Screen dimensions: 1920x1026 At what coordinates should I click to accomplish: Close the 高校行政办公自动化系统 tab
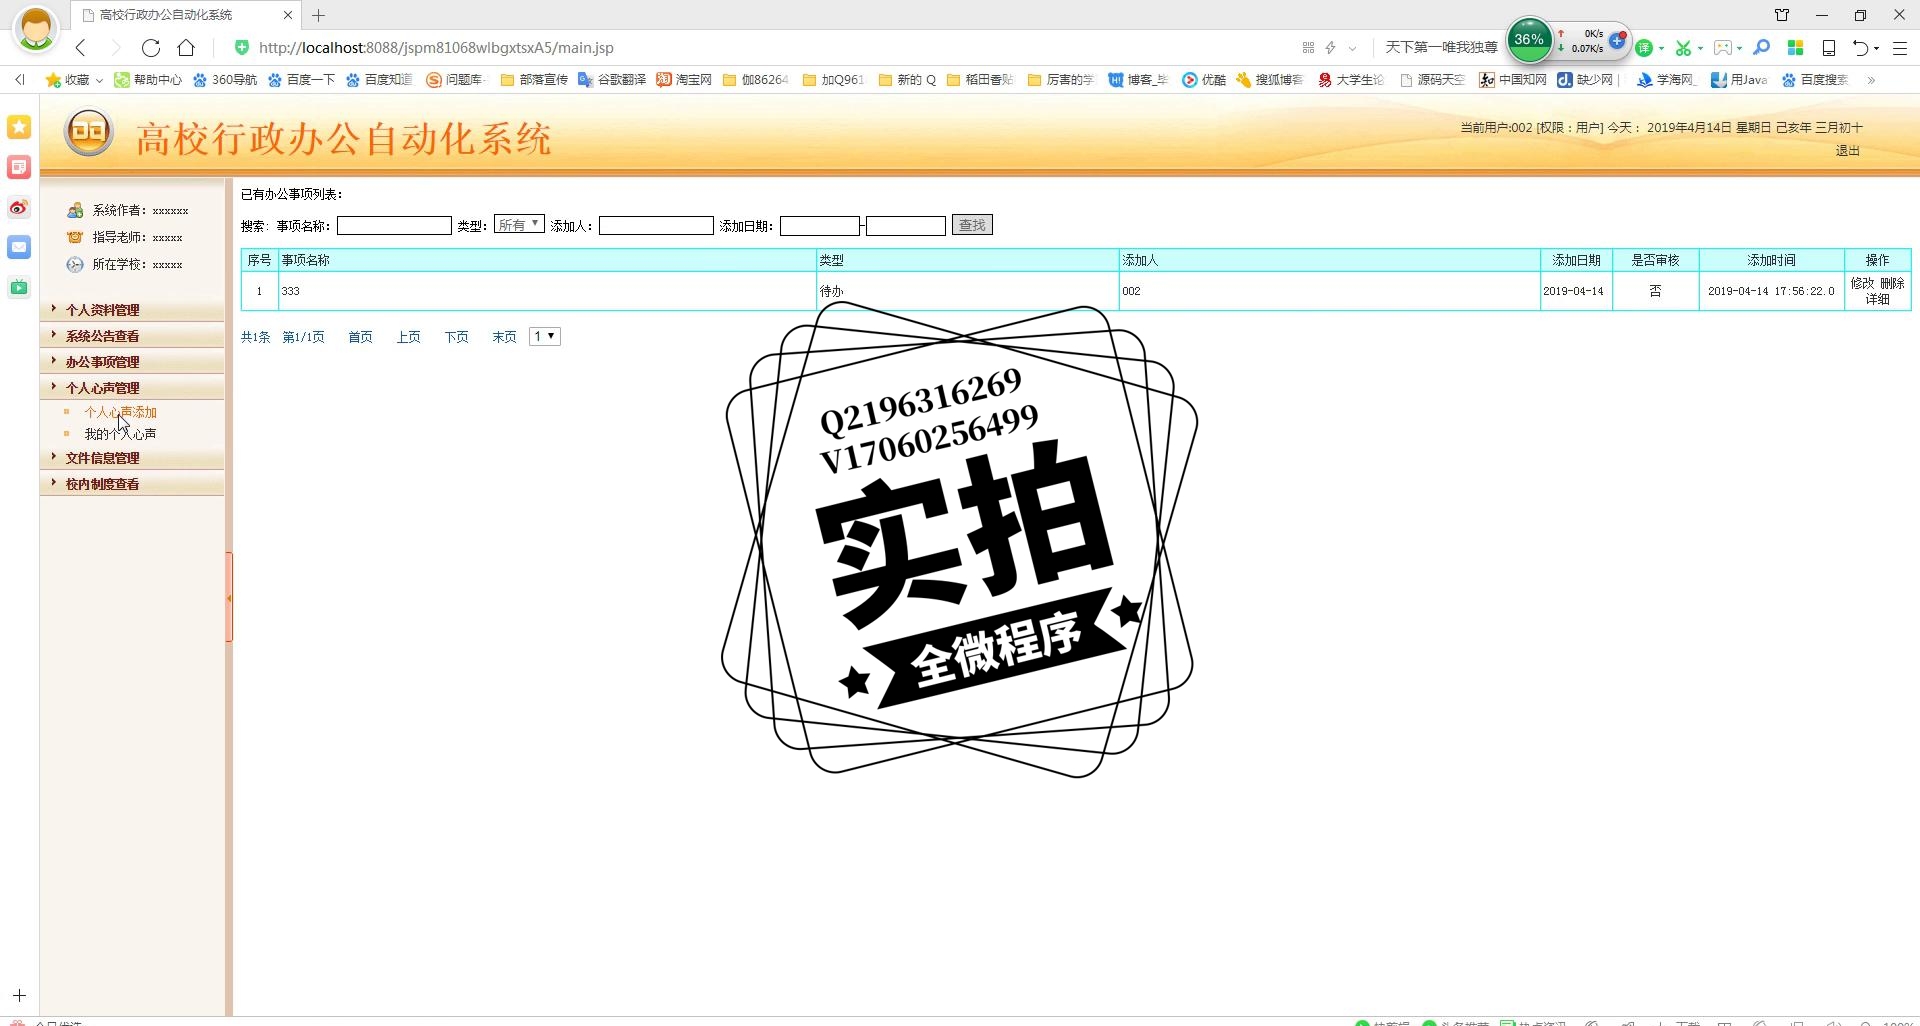coord(288,15)
